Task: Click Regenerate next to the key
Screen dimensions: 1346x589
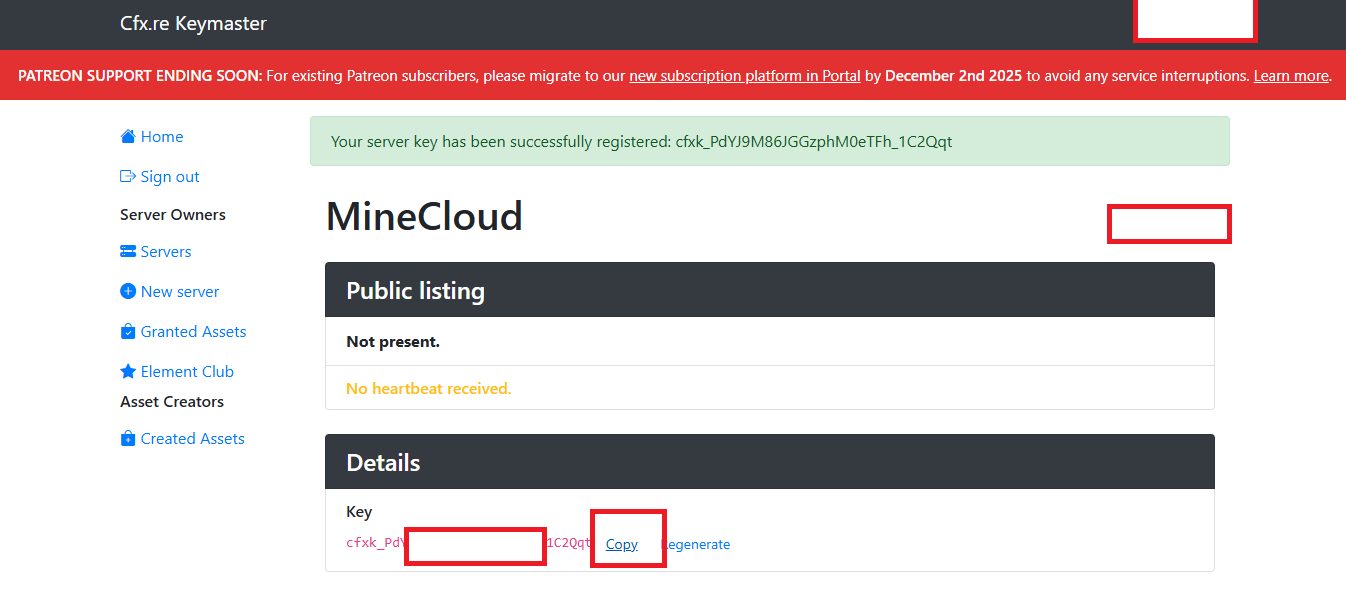Action: coord(696,545)
